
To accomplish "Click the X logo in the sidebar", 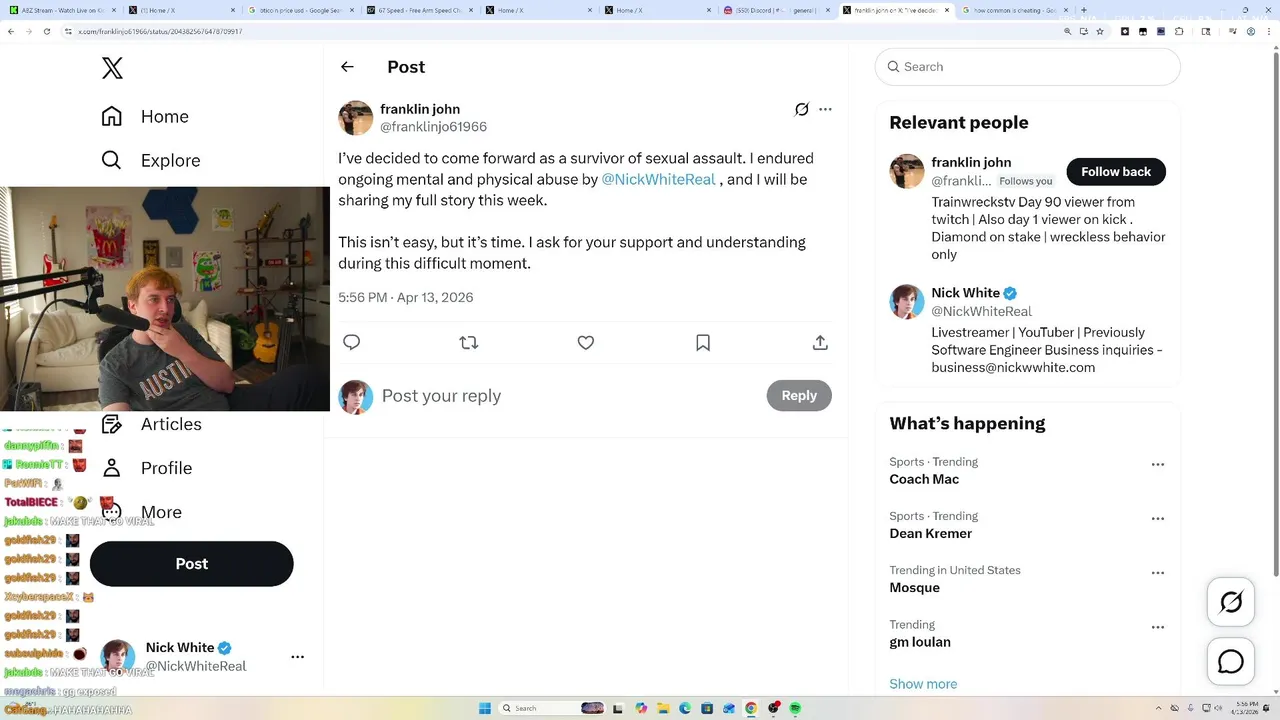I will click(x=112, y=68).
